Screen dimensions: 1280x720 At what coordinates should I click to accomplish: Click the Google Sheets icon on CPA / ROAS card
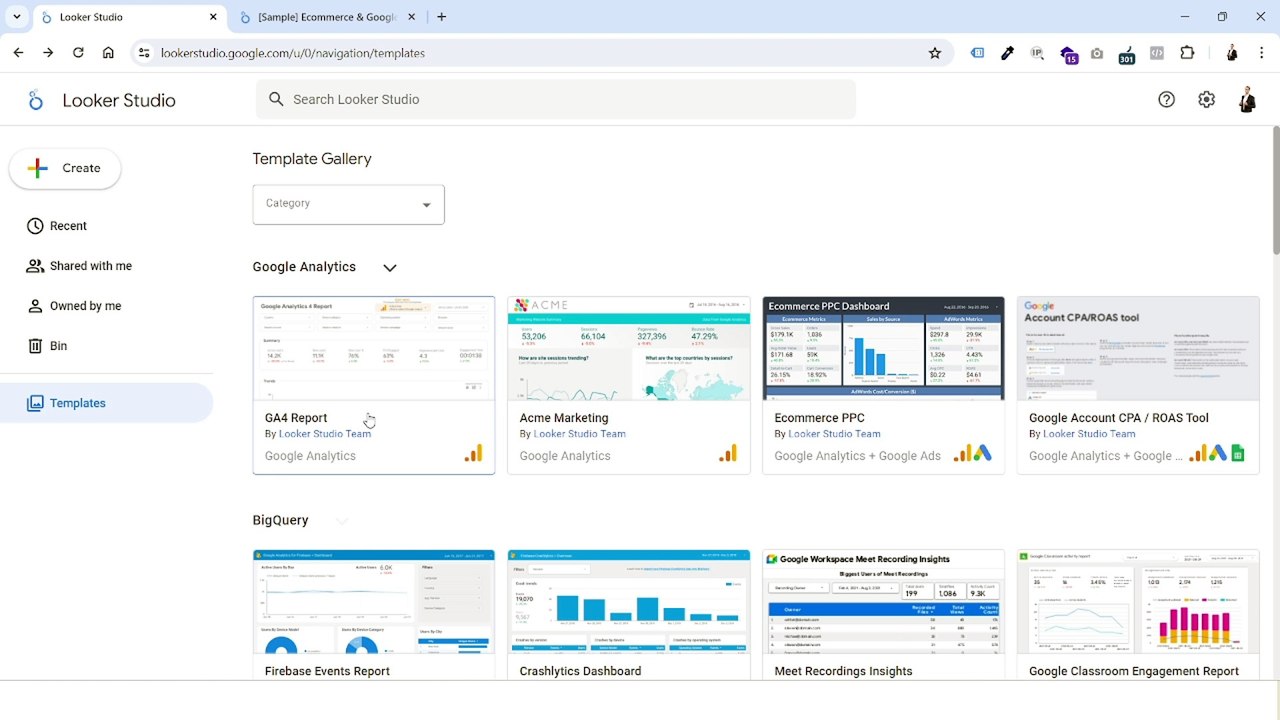click(1238, 454)
